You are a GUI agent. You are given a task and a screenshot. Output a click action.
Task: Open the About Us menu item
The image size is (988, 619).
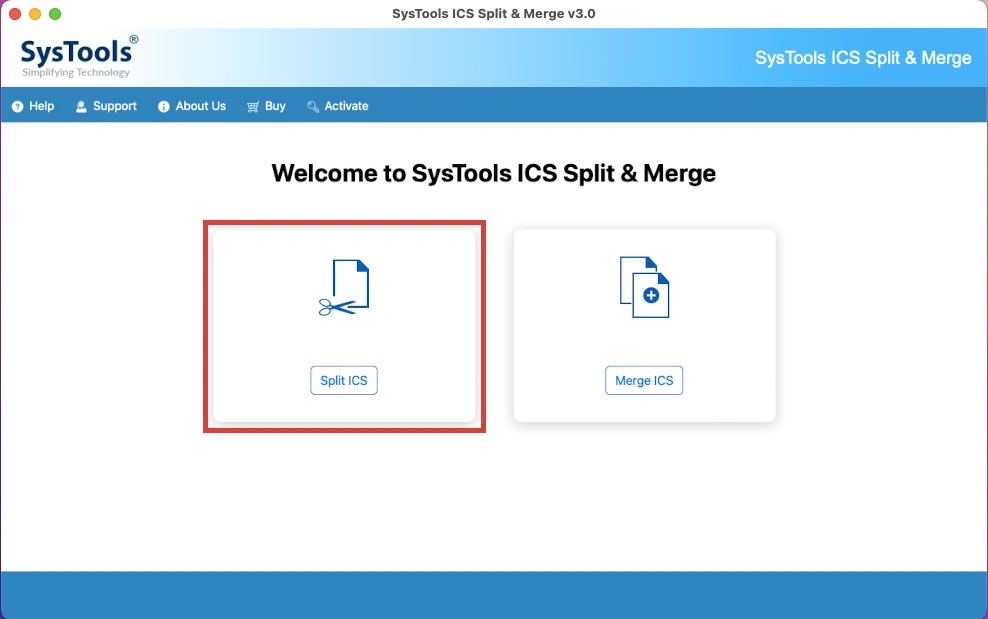(x=192, y=106)
